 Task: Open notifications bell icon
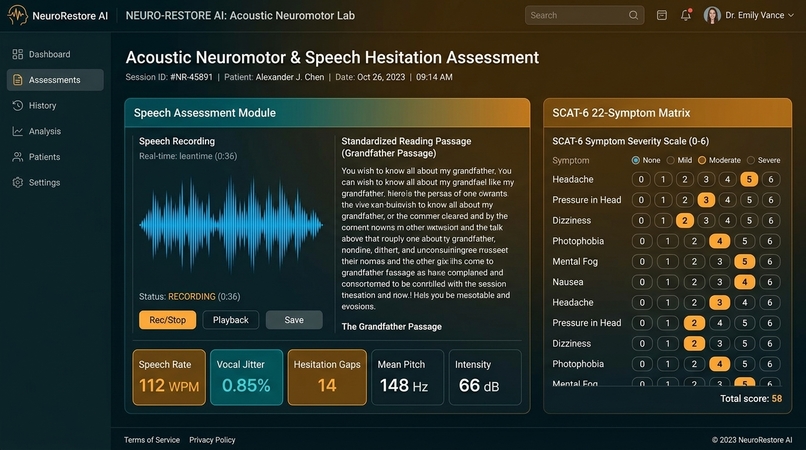tap(686, 15)
